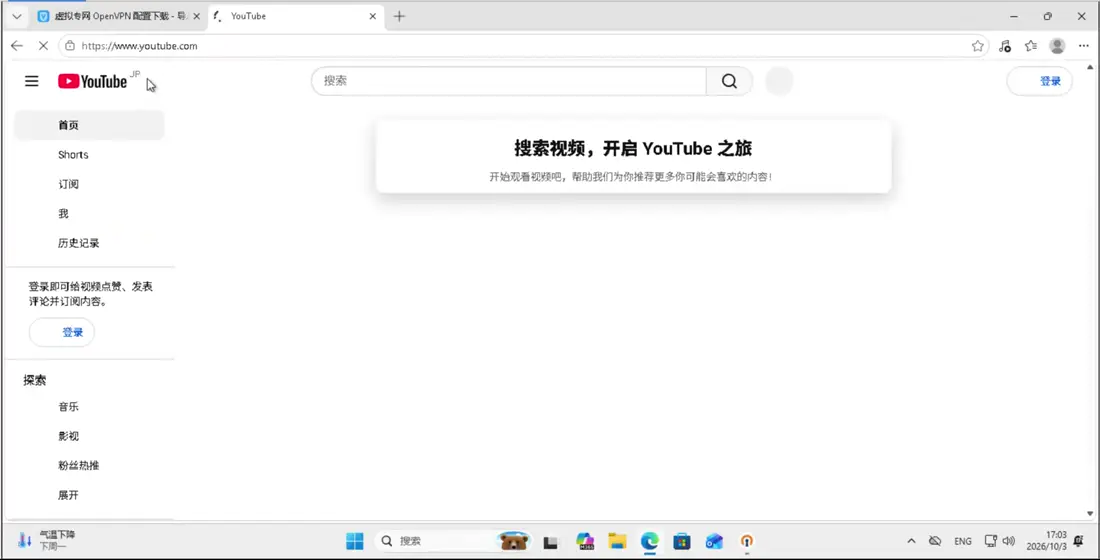Open the volume speaker tray icon
This screenshot has width=1100, height=560.
[1009, 541]
